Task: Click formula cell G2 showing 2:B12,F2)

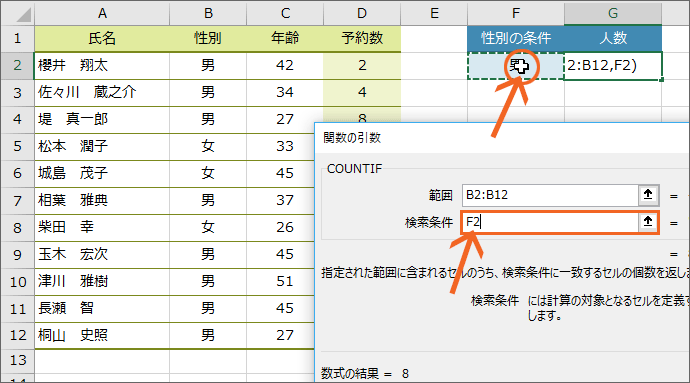Action: pos(613,66)
